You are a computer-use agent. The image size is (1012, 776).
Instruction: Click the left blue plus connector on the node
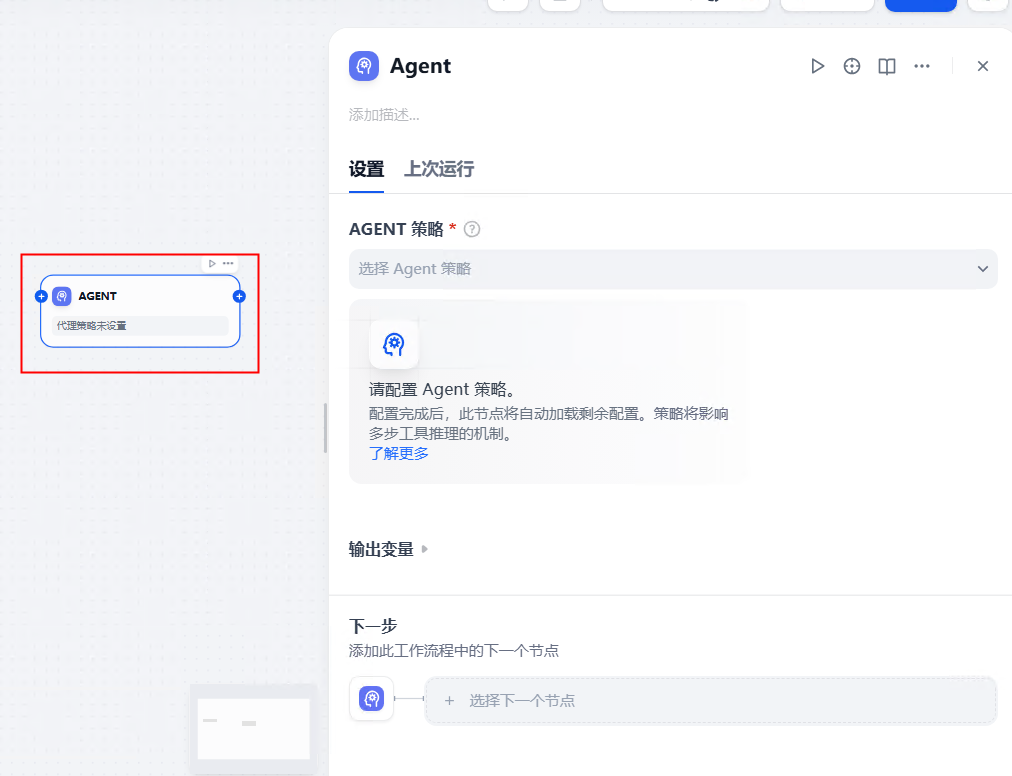click(x=41, y=296)
